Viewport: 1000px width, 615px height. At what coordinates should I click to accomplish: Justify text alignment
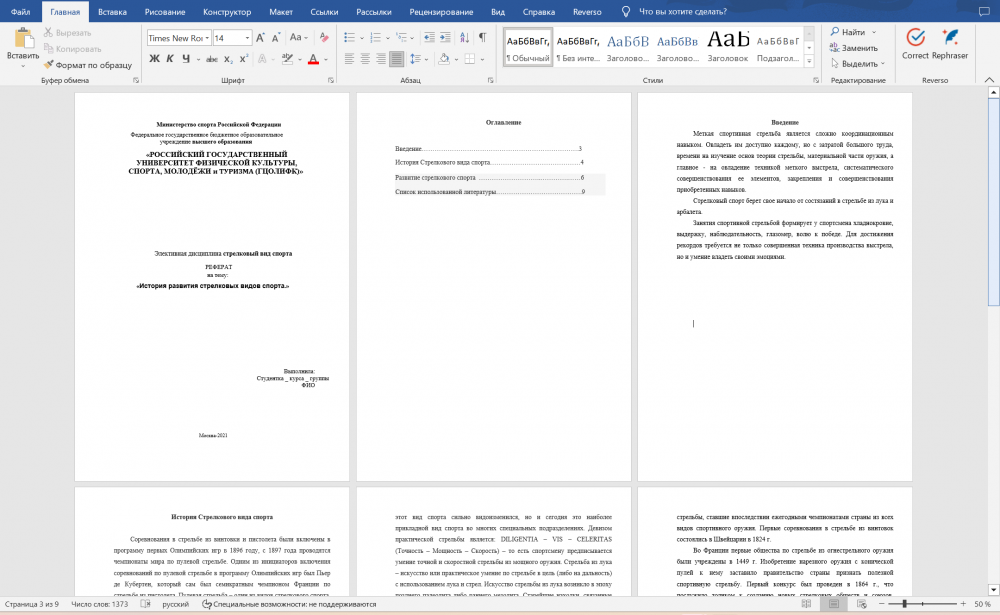click(397, 59)
